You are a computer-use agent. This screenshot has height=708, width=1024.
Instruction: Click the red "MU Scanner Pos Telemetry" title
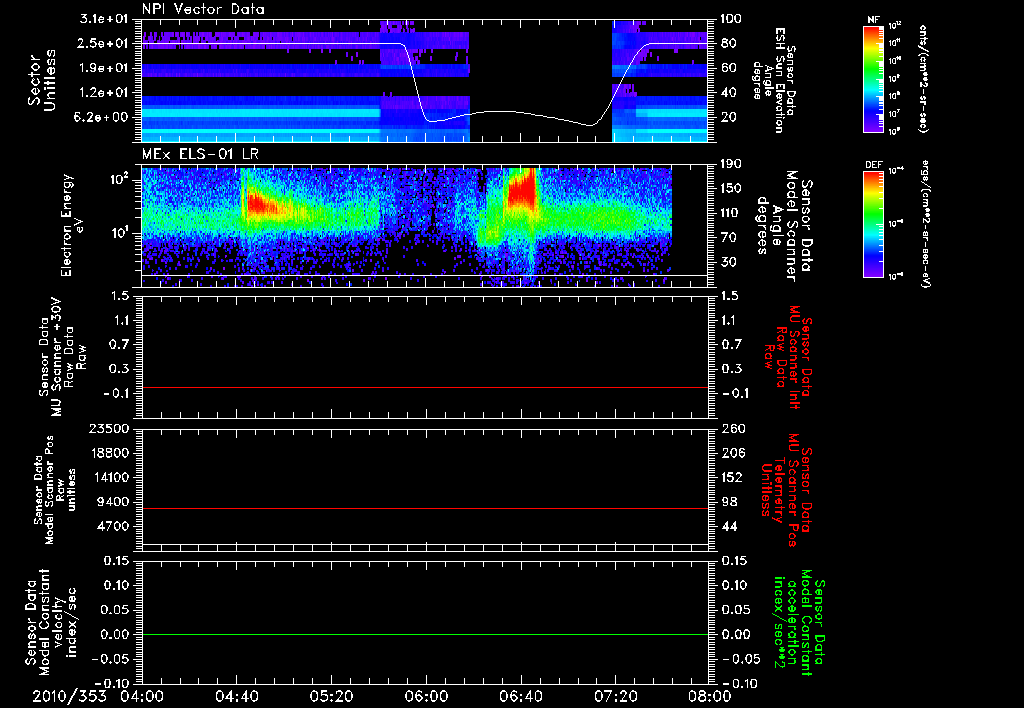point(787,490)
